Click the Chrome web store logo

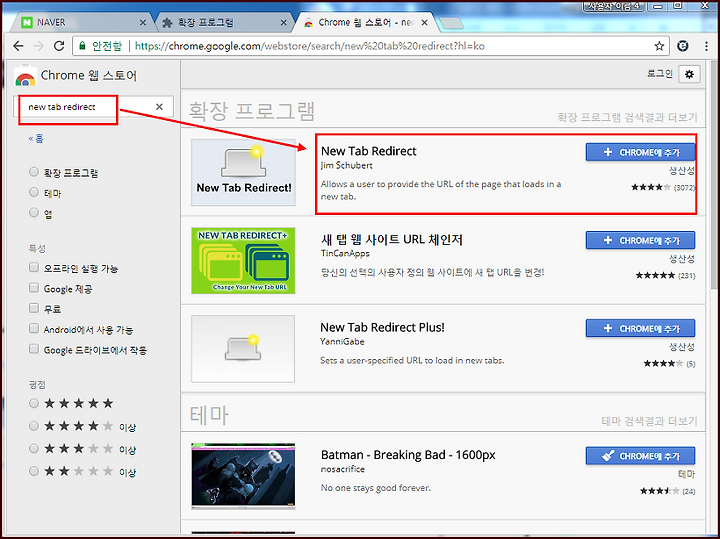click(x=25, y=76)
